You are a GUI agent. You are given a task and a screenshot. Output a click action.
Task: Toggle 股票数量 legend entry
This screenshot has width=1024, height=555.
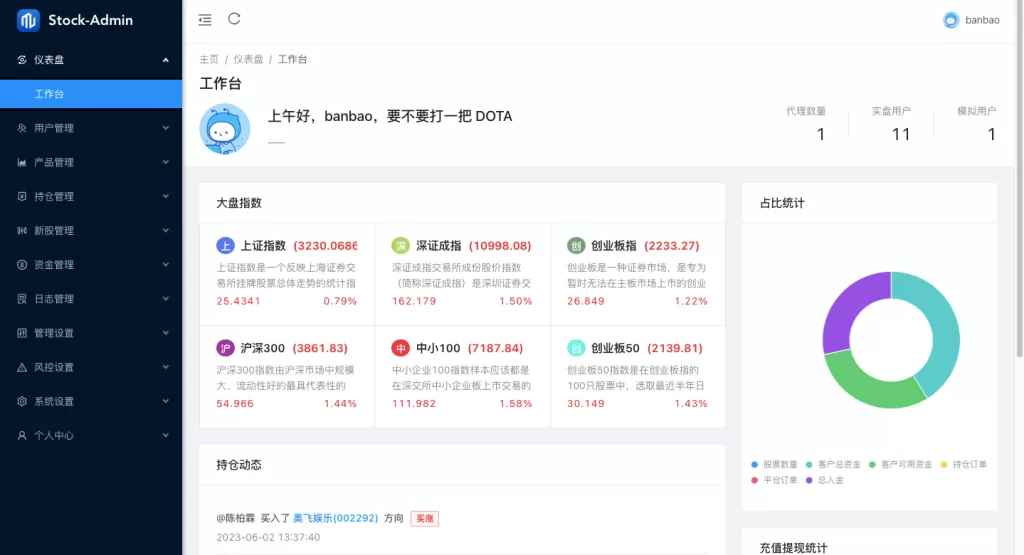click(774, 464)
